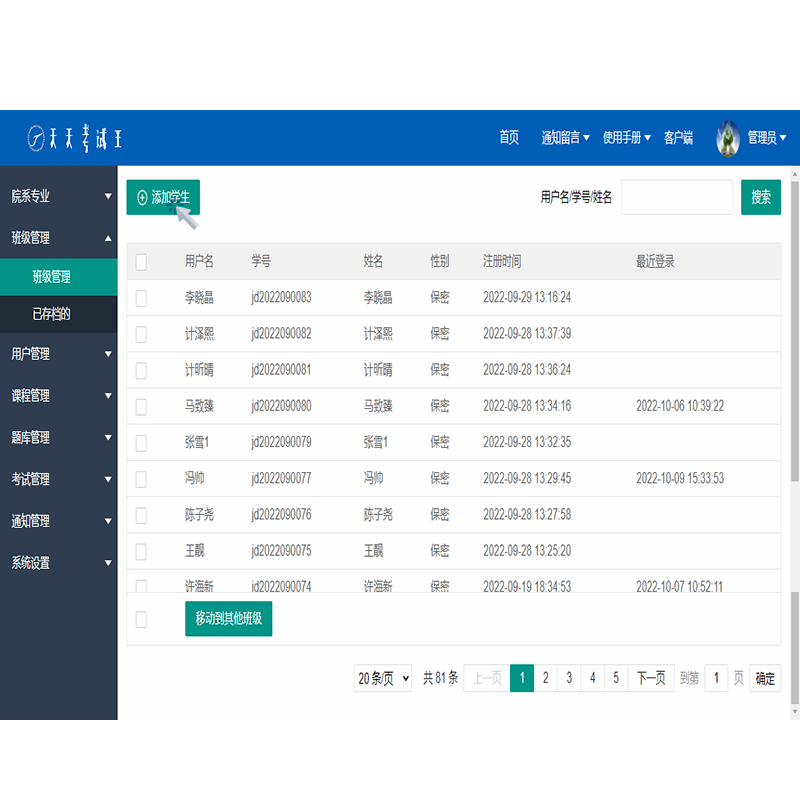Expand the 院系专业 sidebar menu

click(x=59, y=196)
